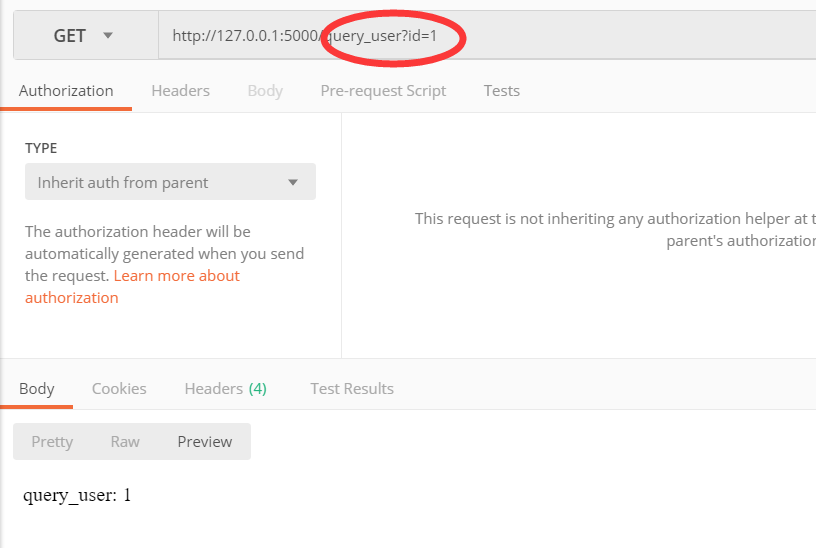The image size is (816, 548).
Task: Switch response view to Pretty
Action: click(52, 442)
